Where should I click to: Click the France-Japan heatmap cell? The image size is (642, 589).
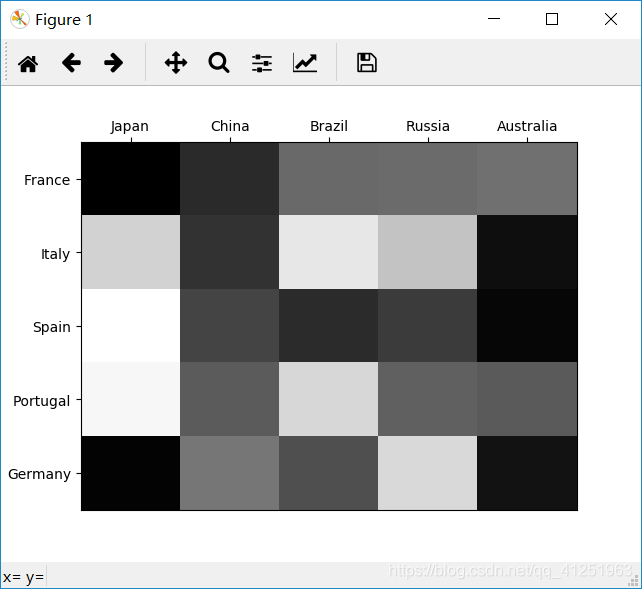pyautogui.click(x=131, y=179)
